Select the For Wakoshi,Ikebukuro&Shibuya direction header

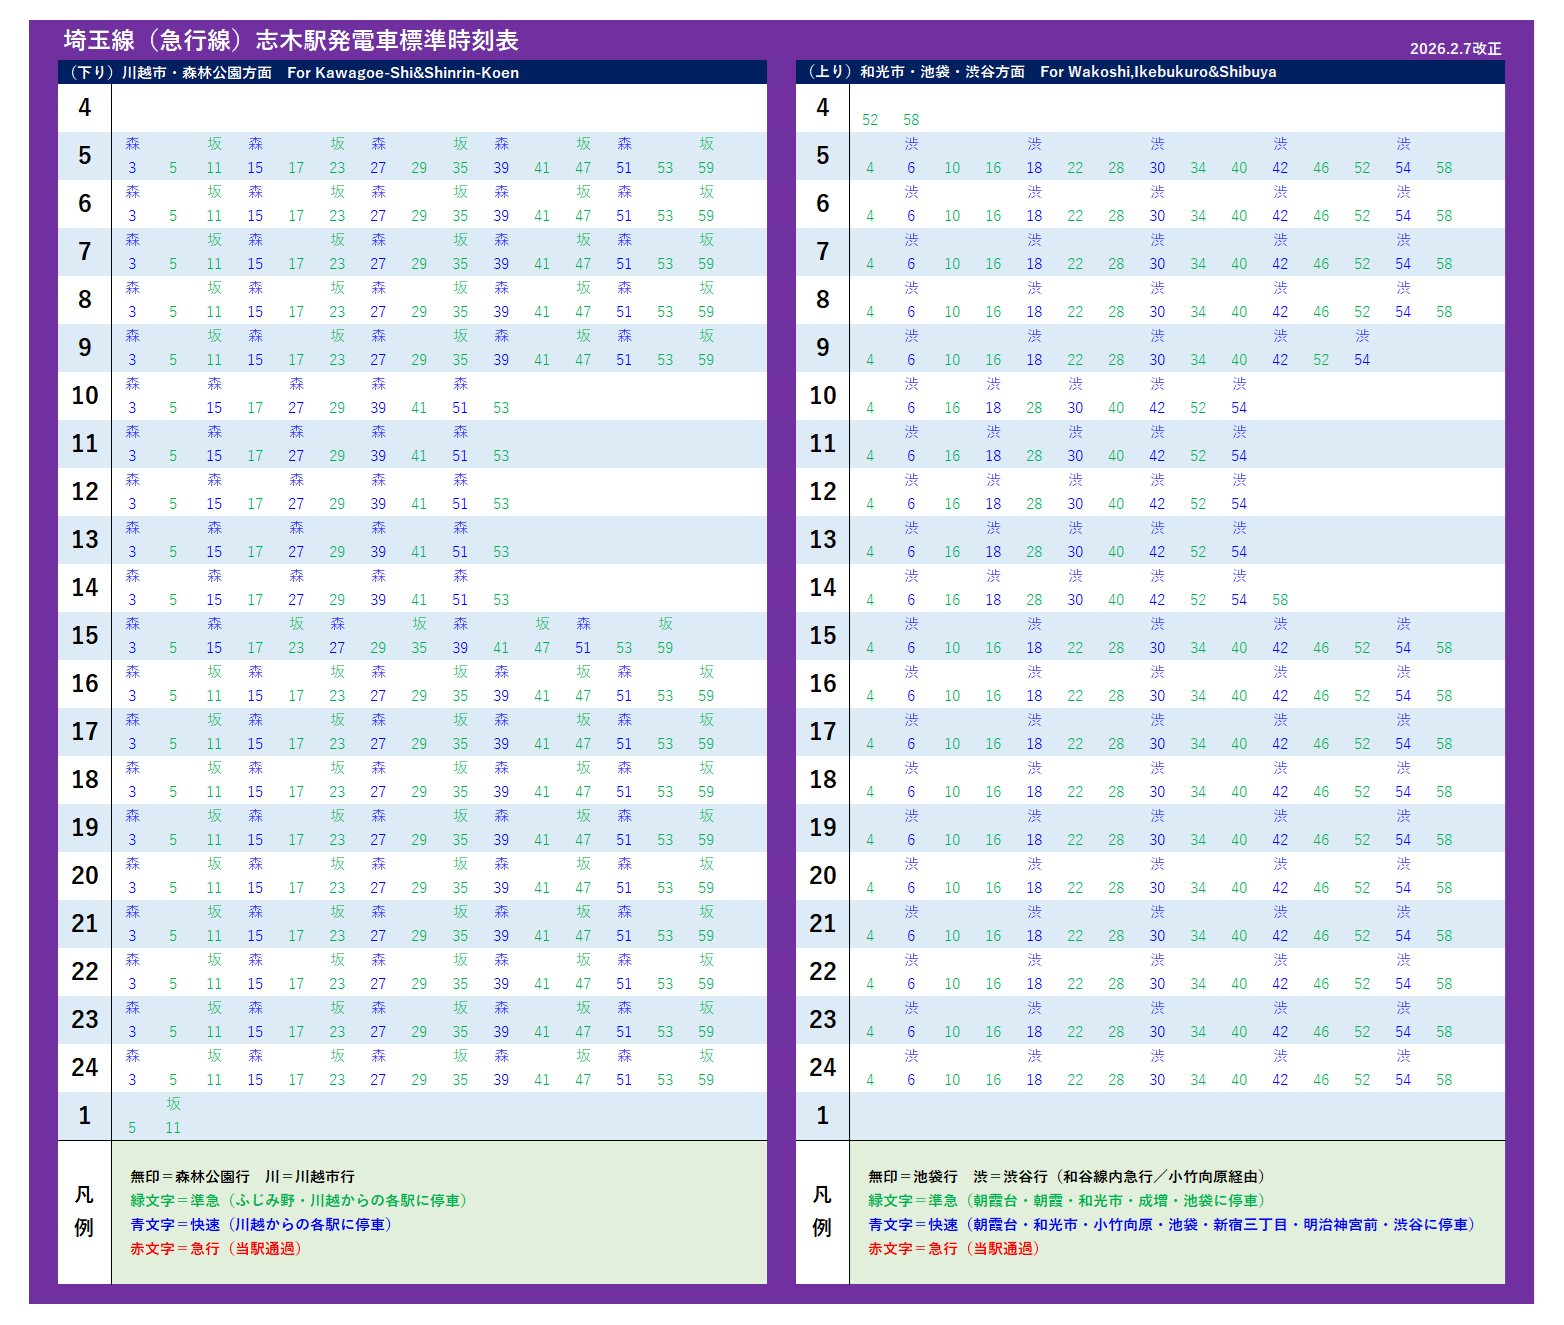pos(1157,72)
